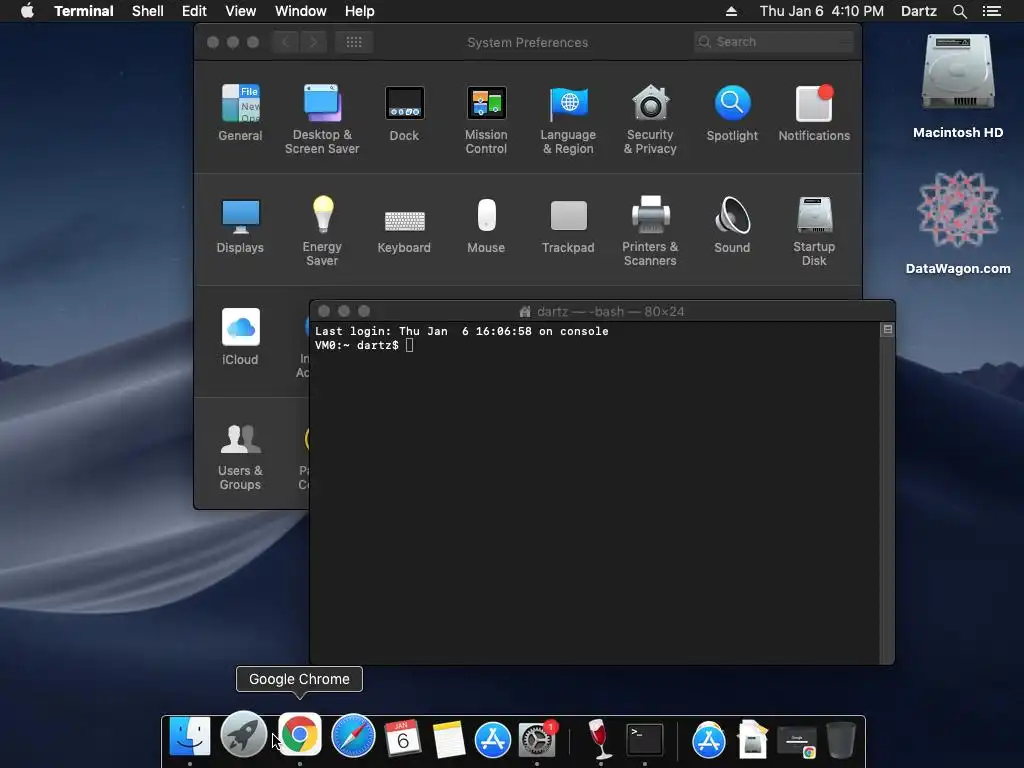Image resolution: width=1024 pixels, height=768 pixels.
Task: Open Mouse preferences pane
Action: [486, 225]
